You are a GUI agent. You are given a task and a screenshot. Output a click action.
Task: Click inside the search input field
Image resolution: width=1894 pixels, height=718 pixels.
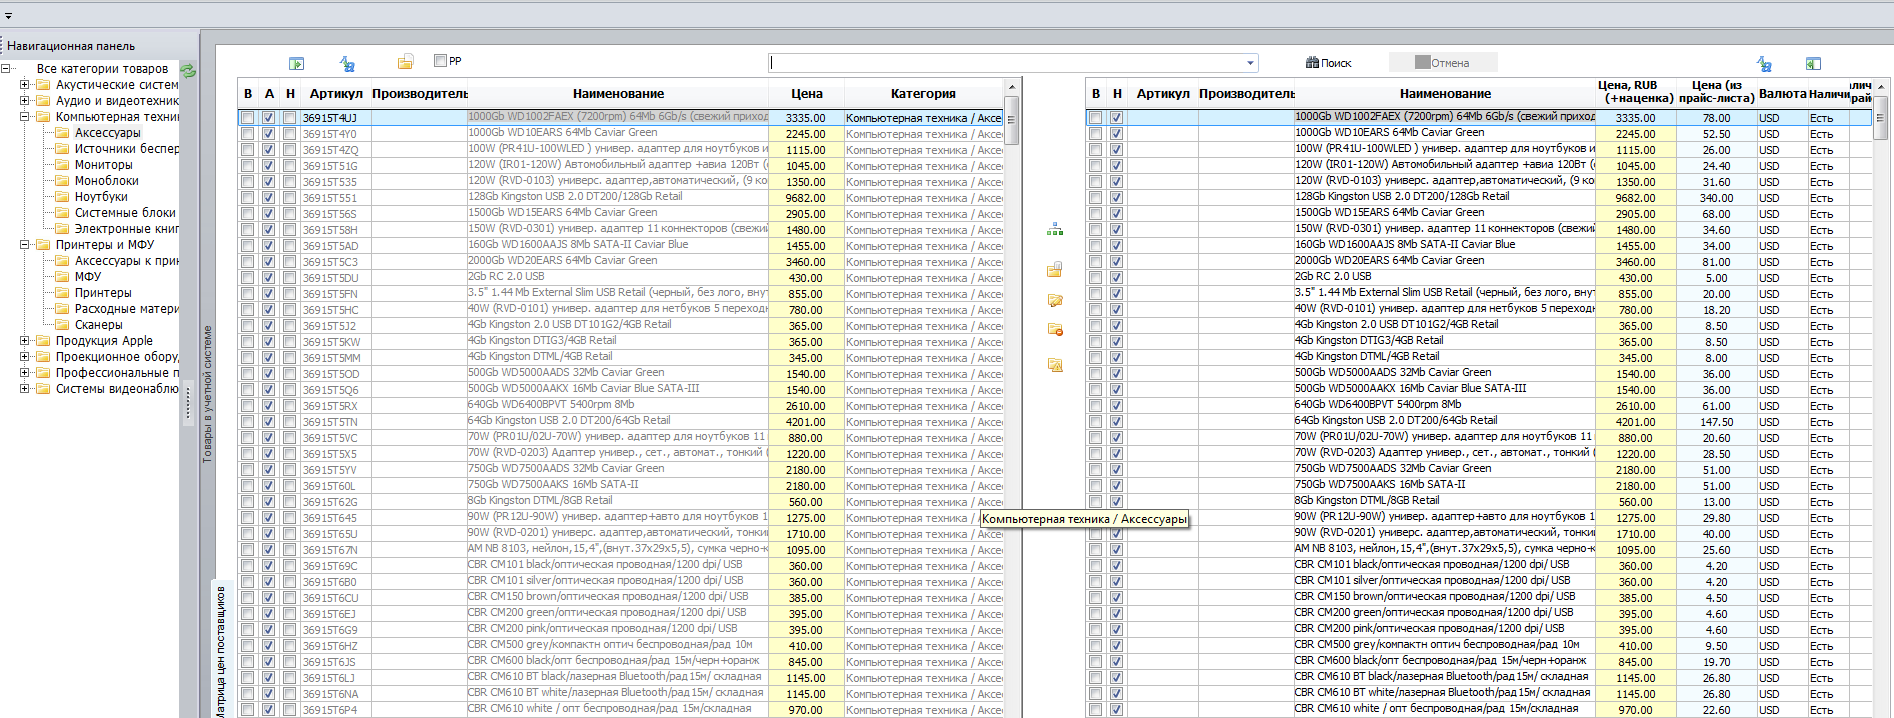1006,63
